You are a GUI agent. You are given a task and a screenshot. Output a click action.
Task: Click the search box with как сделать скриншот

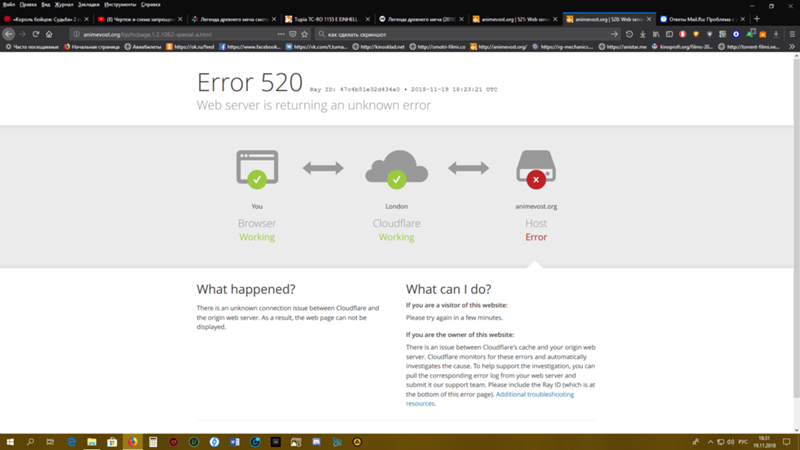[467, 34]
